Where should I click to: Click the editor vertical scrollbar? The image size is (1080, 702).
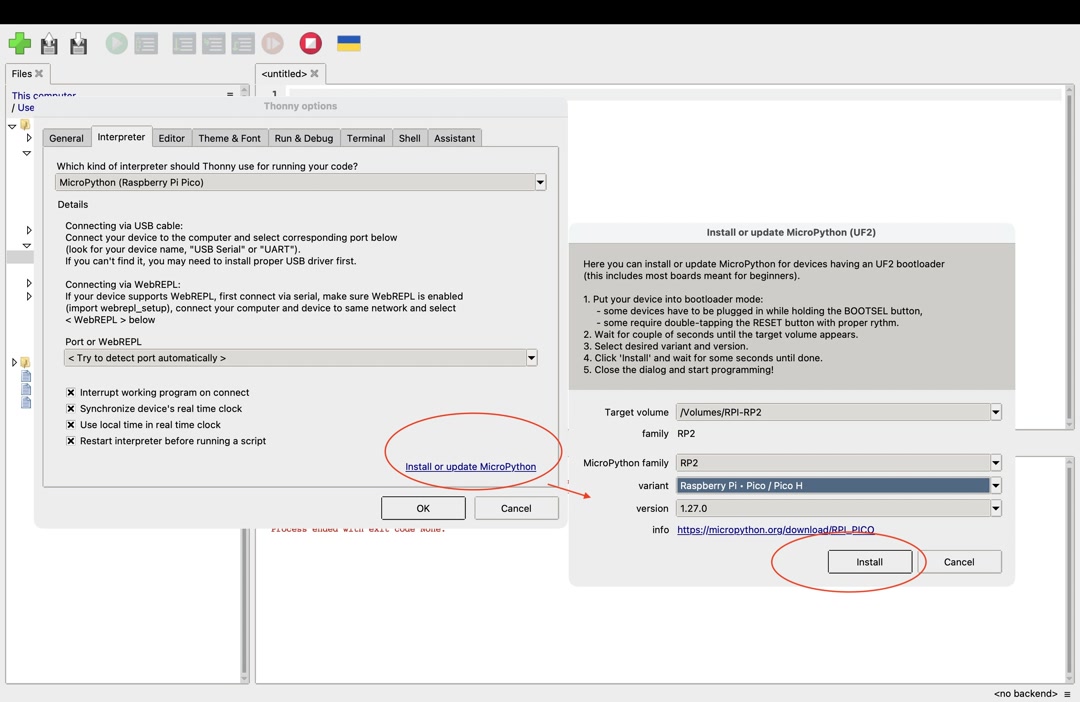tap(1070, 256)
